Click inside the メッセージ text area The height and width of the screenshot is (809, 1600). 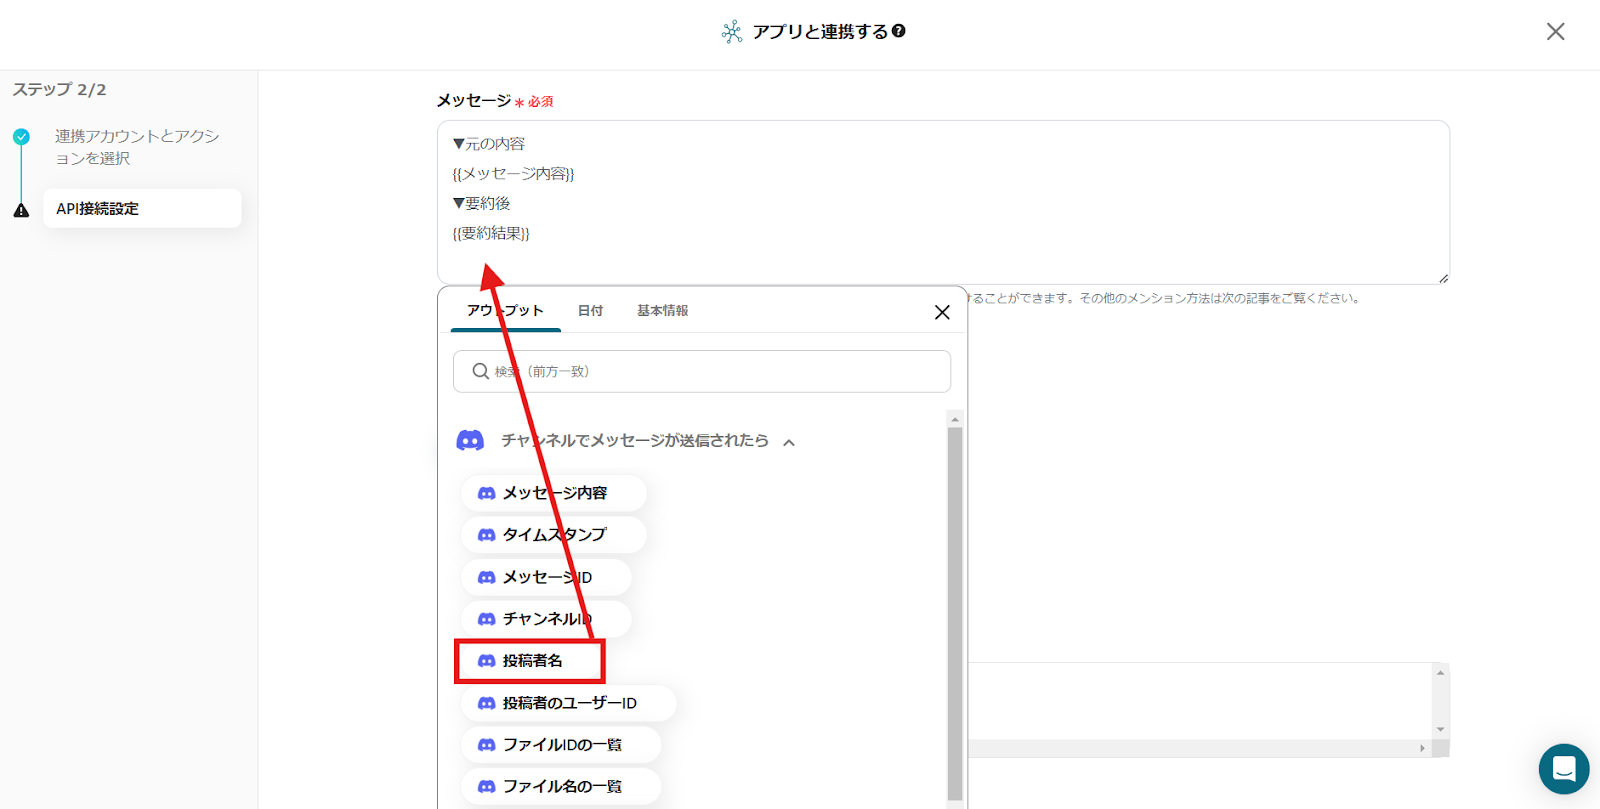pos(942,202)
